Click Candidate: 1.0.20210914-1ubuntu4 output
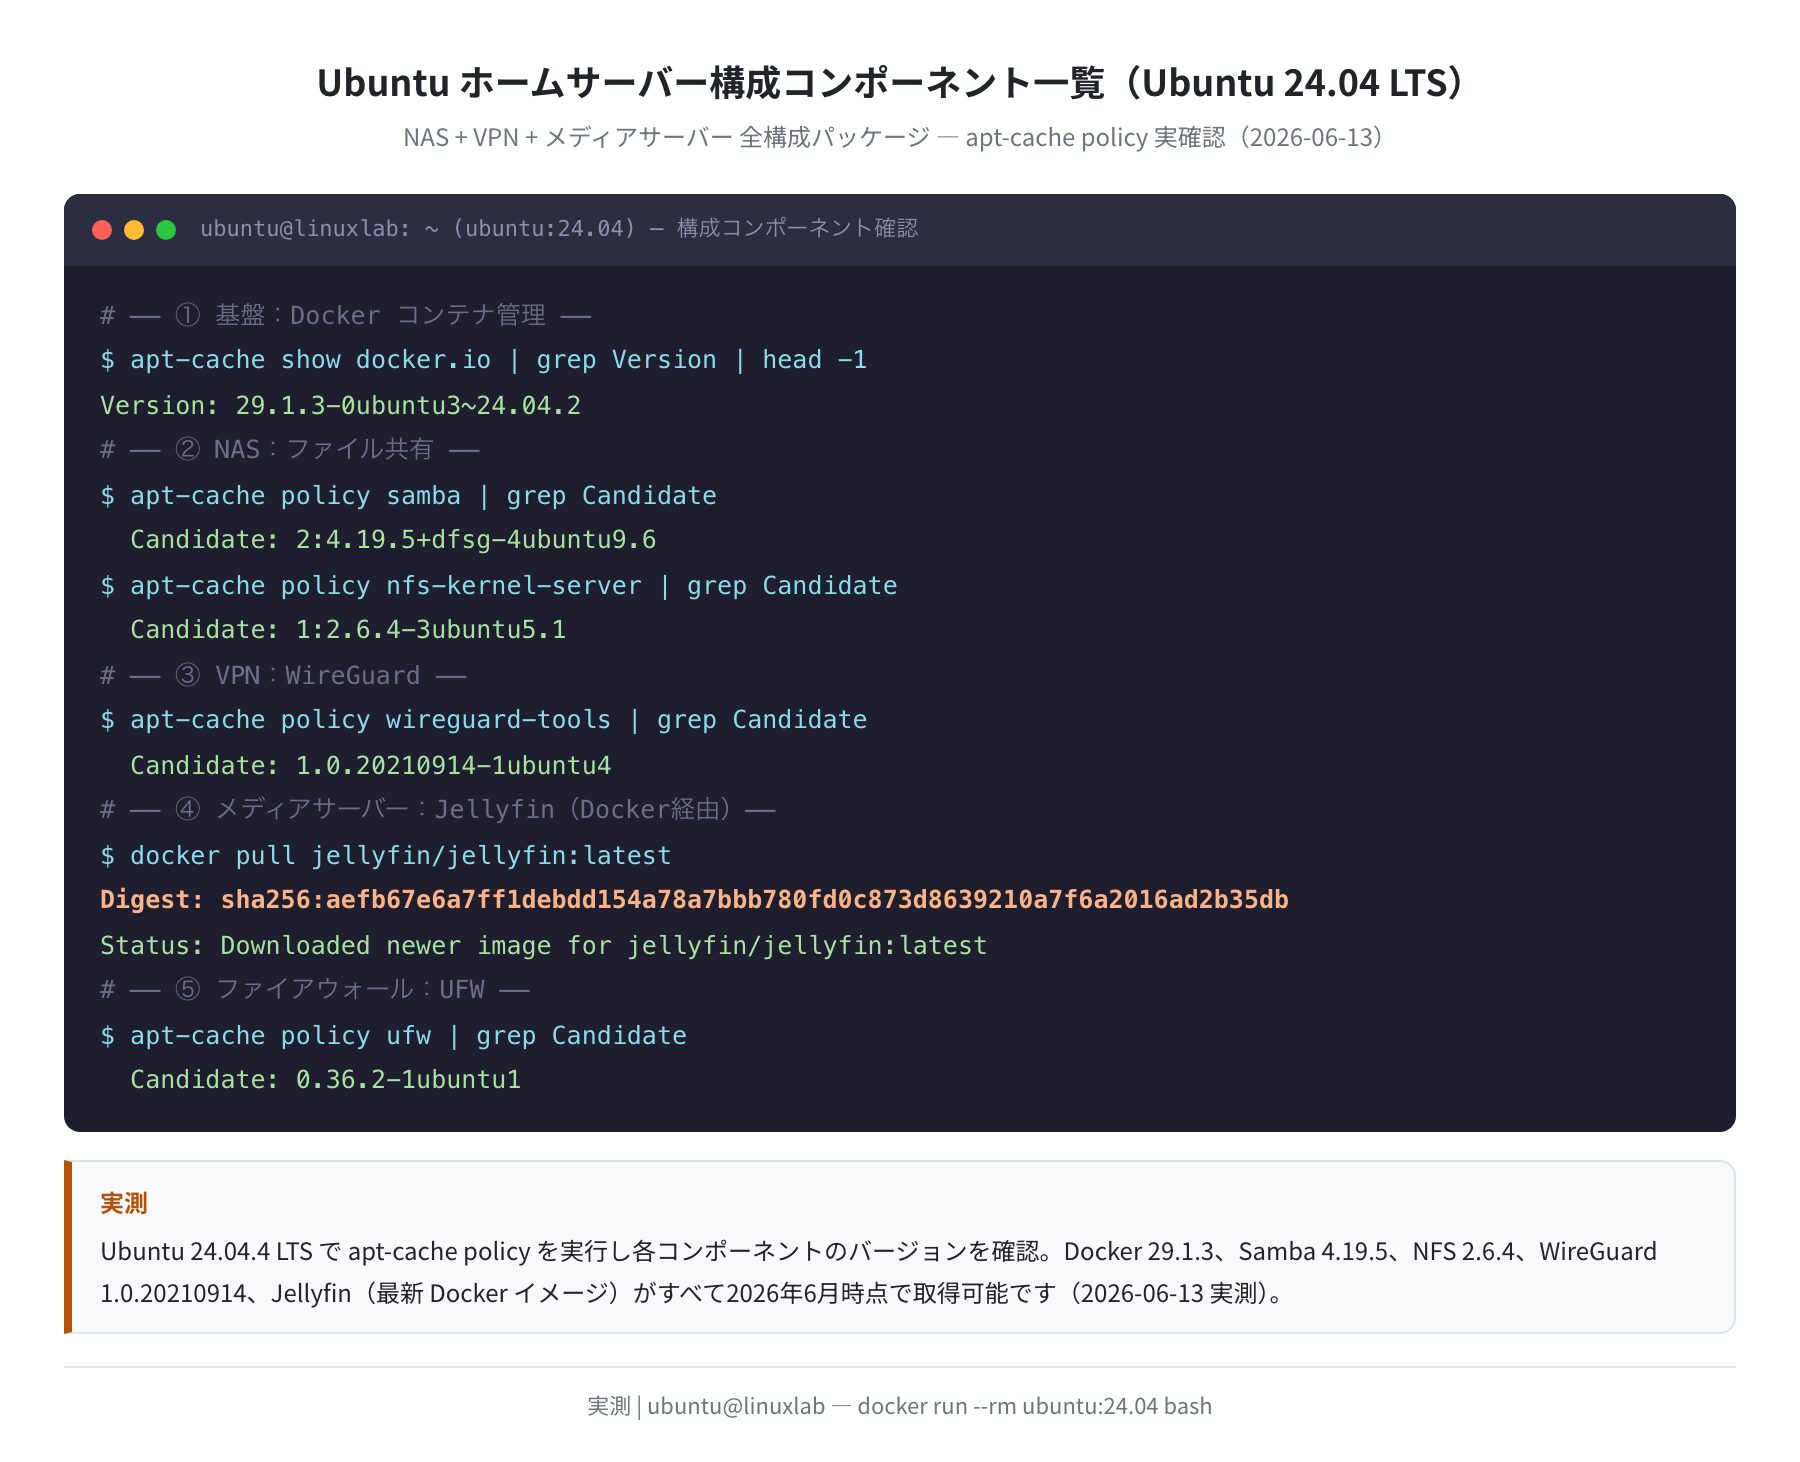This screenshot has width=1800, height=1462. pyautogui.click(x=371, y=765)
